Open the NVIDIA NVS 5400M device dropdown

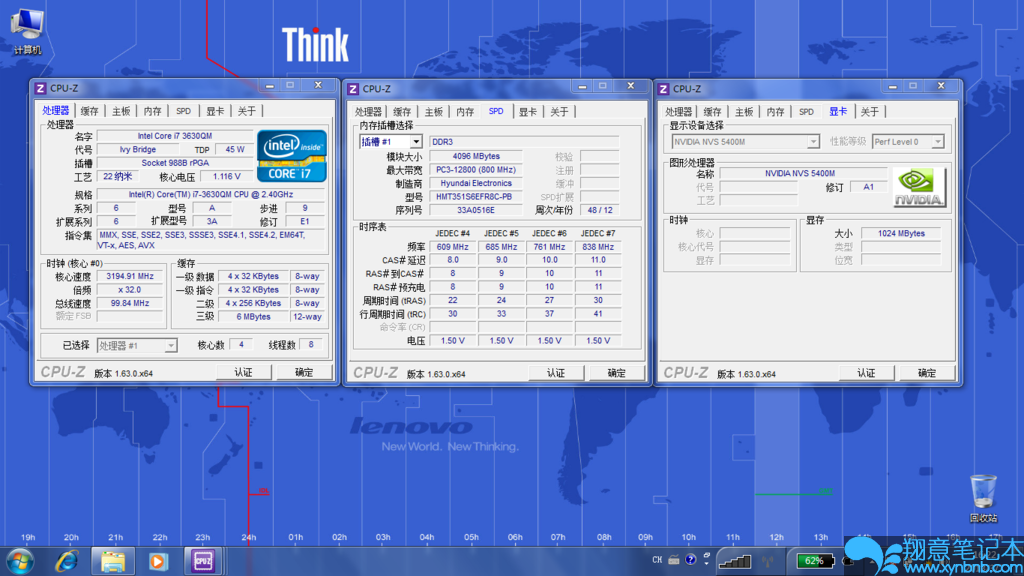point(745,142)
